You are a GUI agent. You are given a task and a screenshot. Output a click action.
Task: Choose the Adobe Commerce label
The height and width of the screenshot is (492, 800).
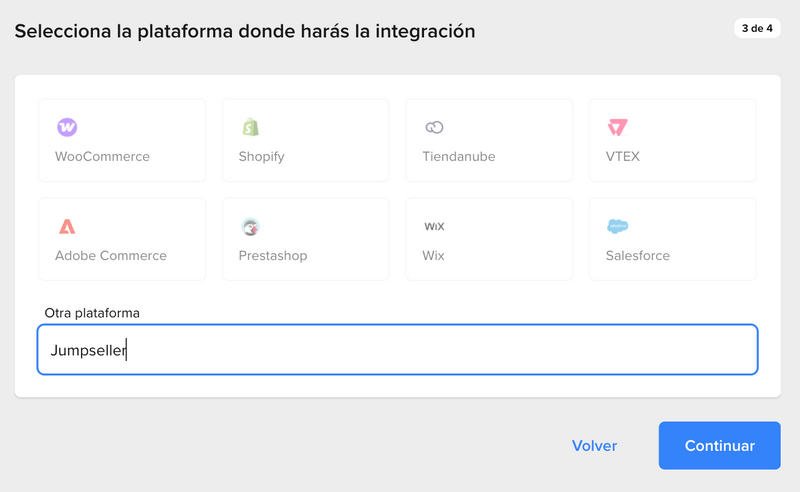pos(111,256)
